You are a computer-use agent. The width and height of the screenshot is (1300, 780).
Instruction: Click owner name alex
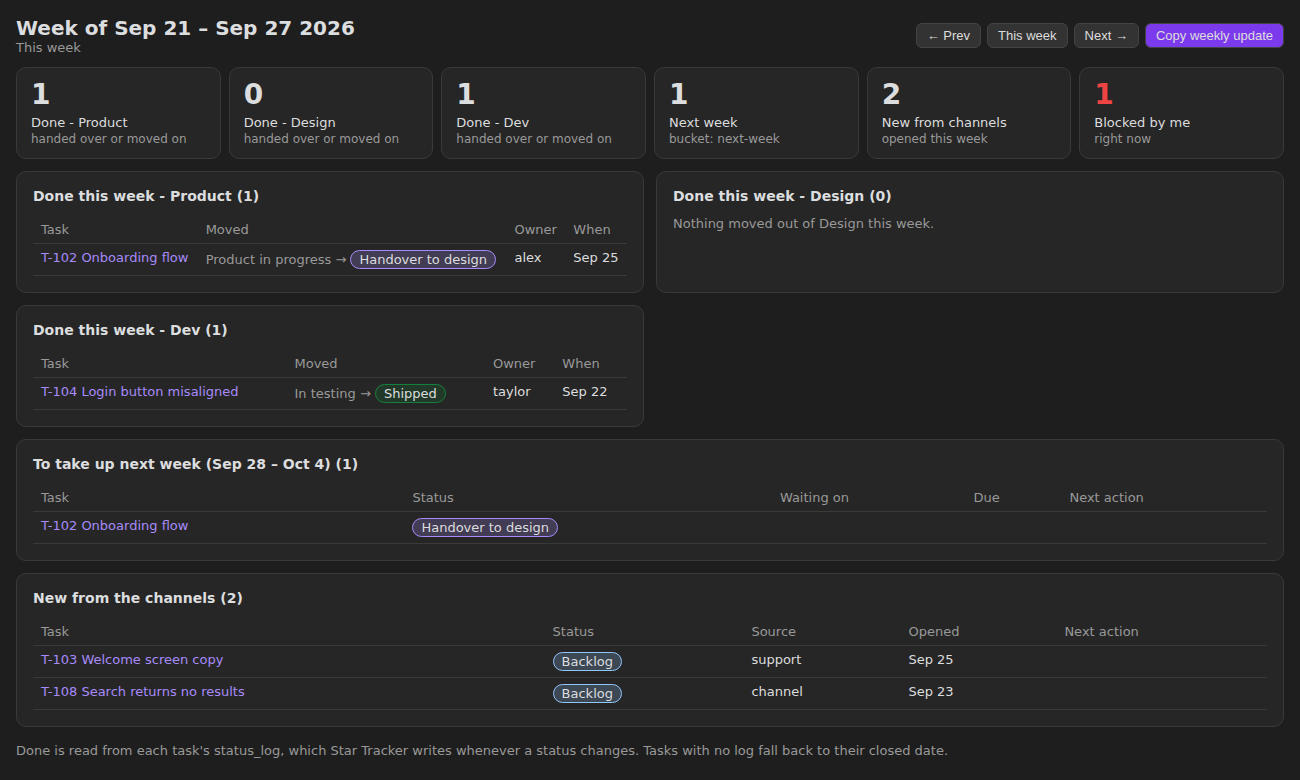click(528, 258)
